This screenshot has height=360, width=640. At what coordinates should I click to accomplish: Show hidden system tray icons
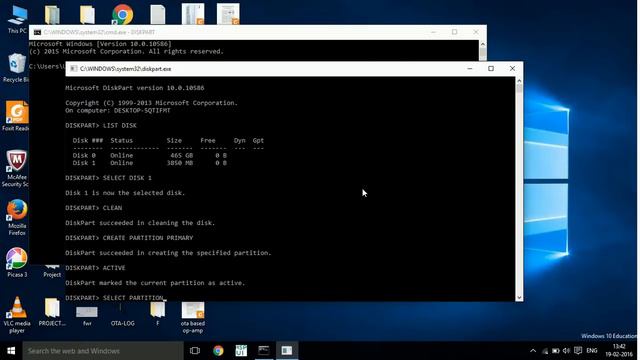533,351
